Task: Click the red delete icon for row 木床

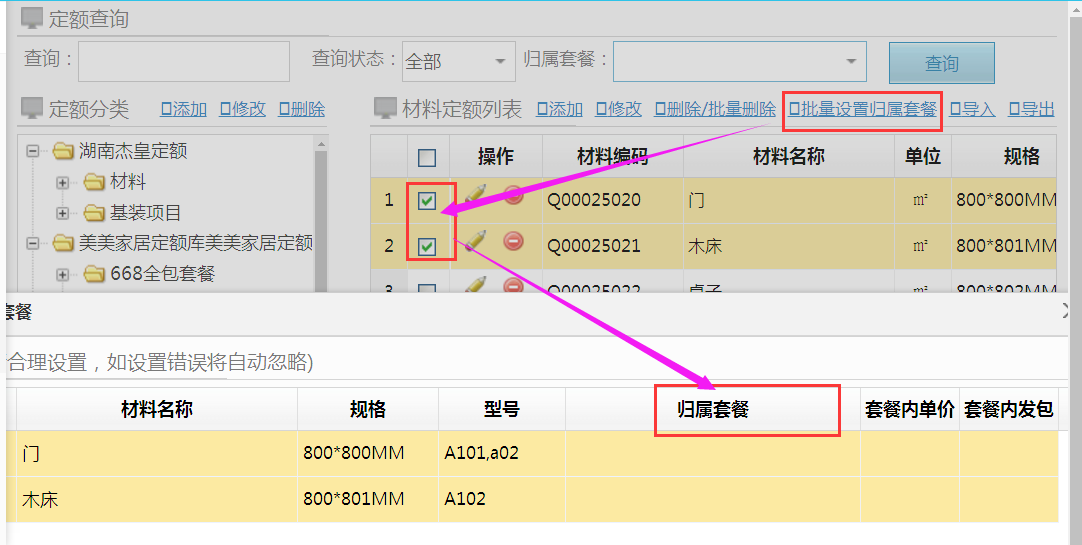Action: pos(513,241)
